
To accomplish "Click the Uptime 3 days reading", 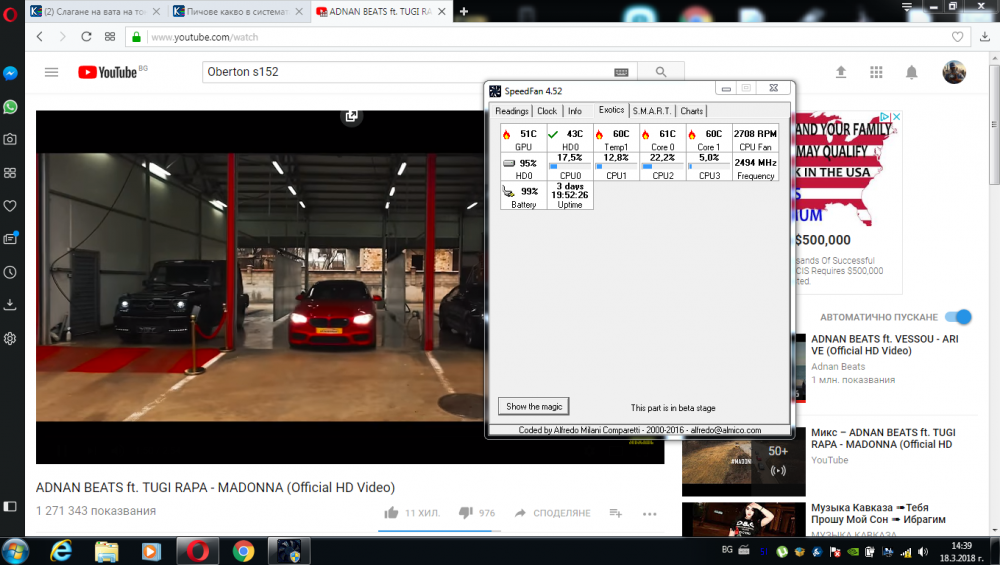I will point(570,196).
